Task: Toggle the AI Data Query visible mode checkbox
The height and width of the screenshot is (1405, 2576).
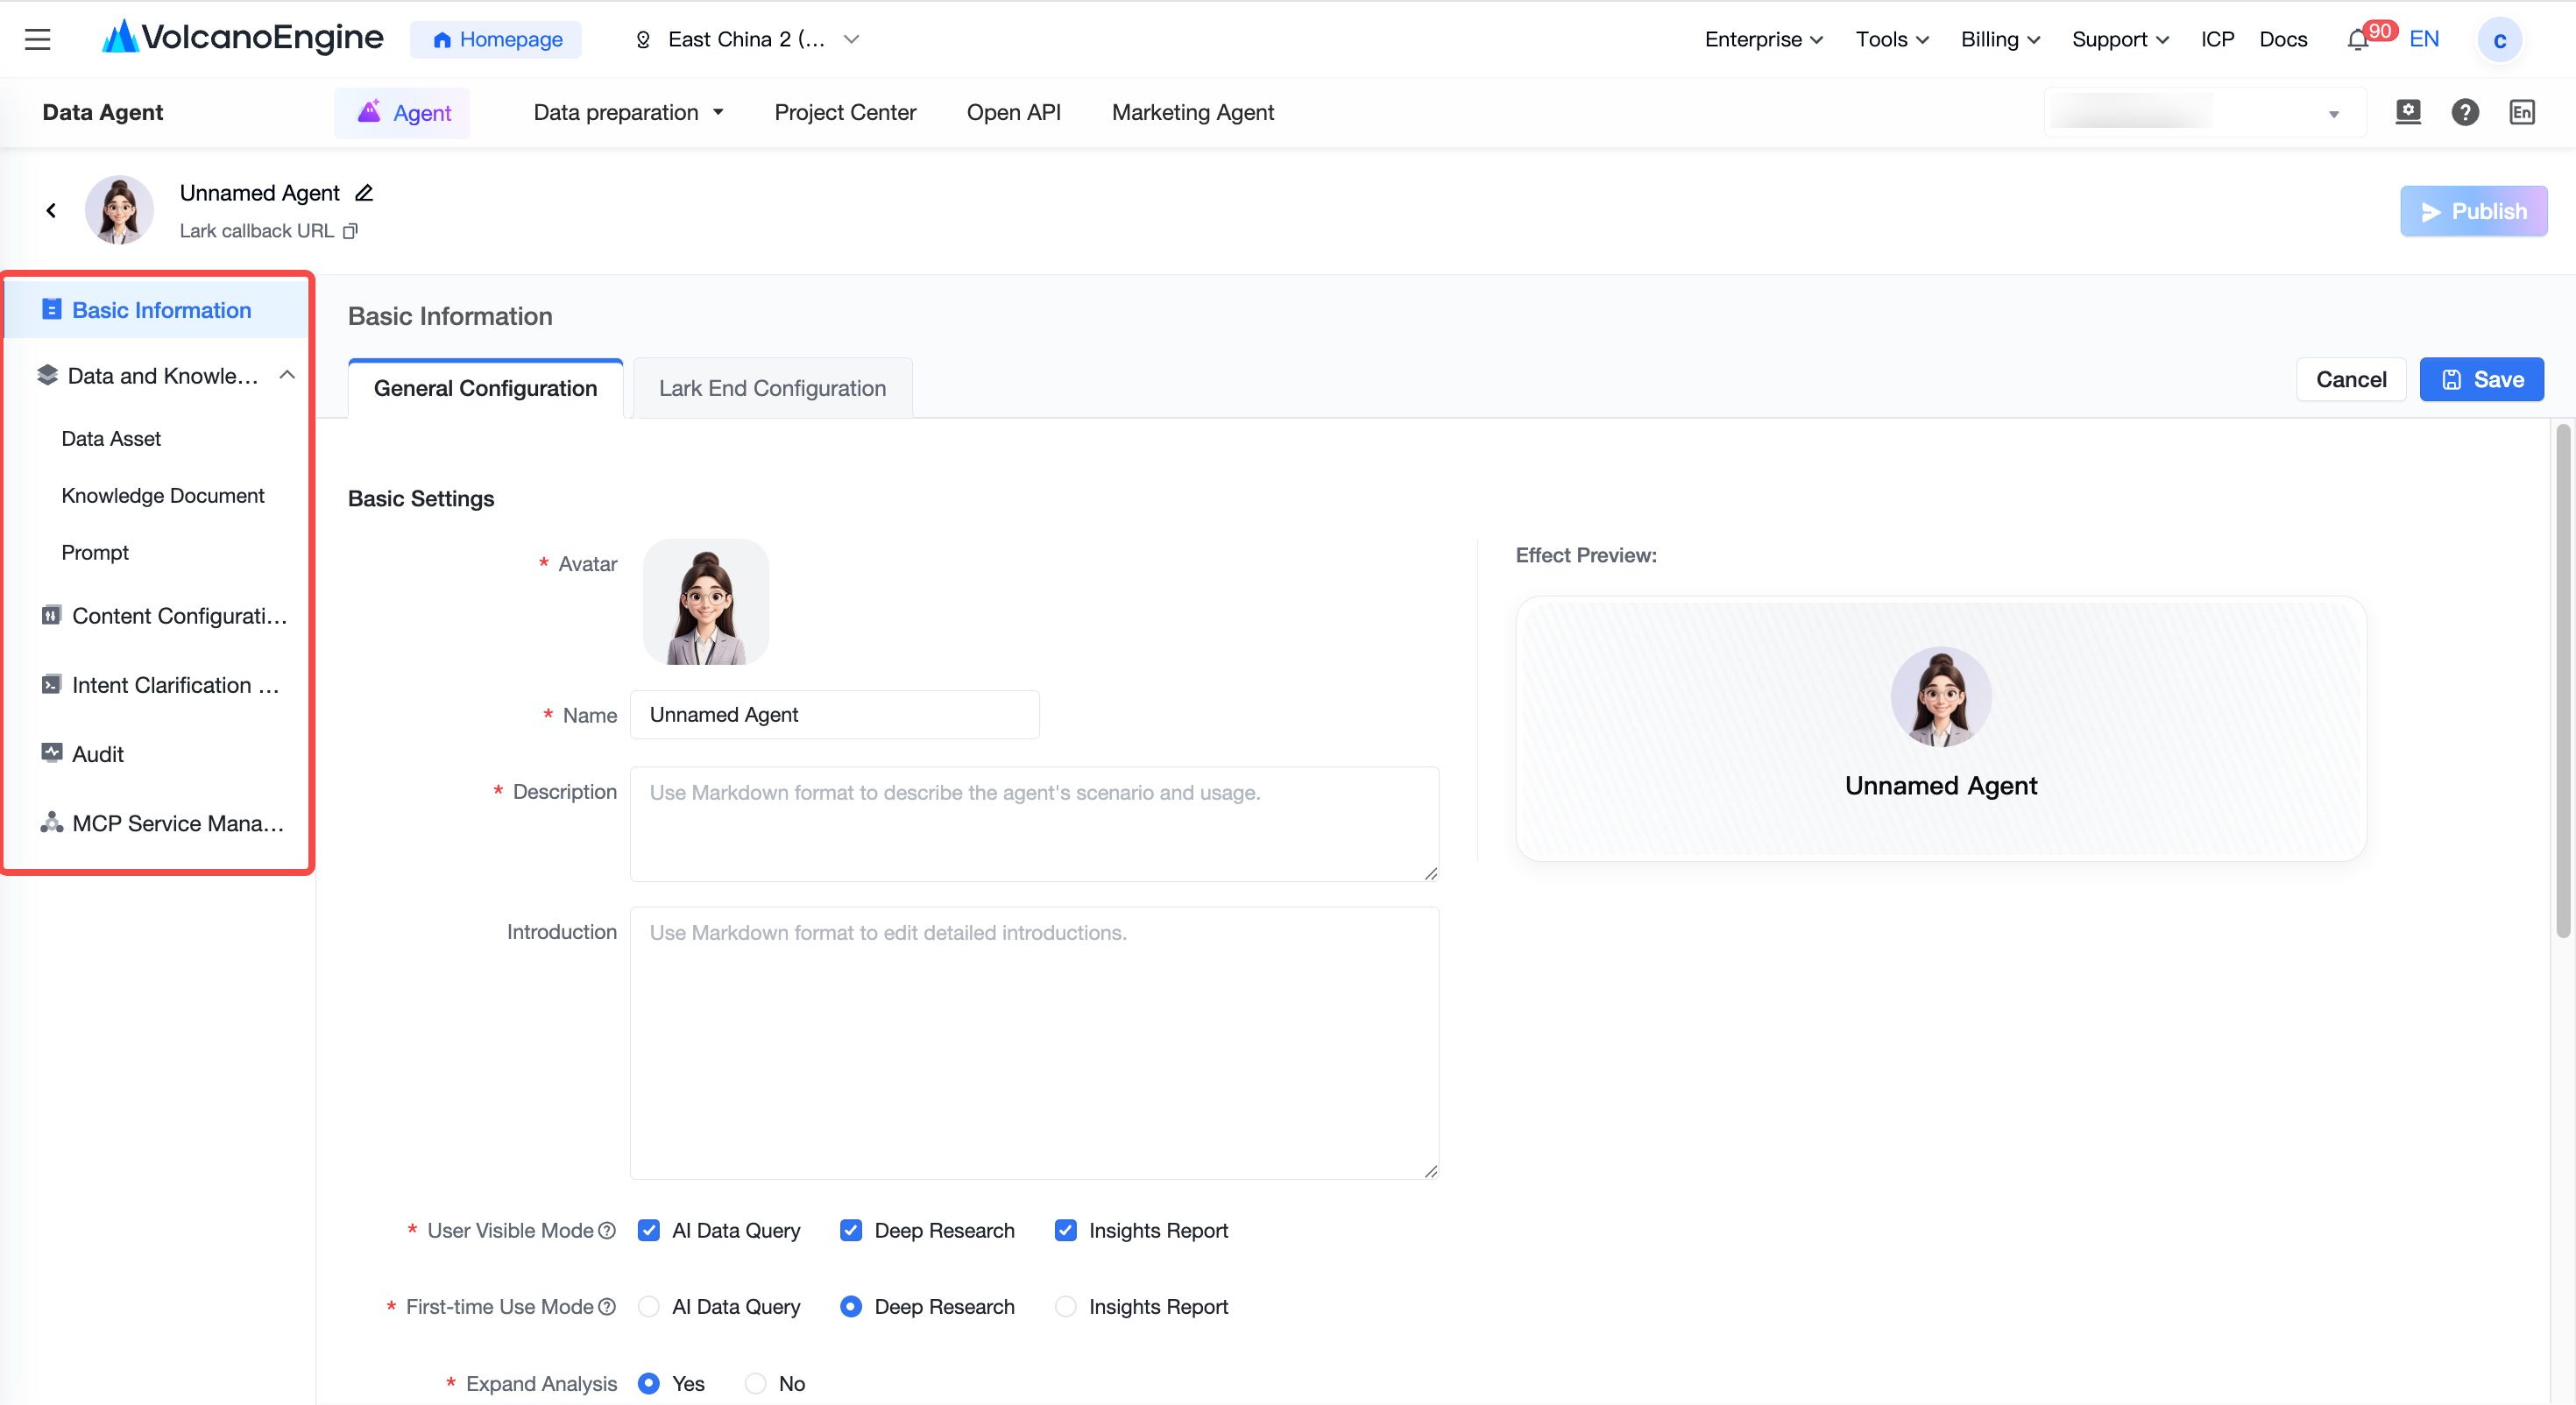Action: [x=649, y=1230]
